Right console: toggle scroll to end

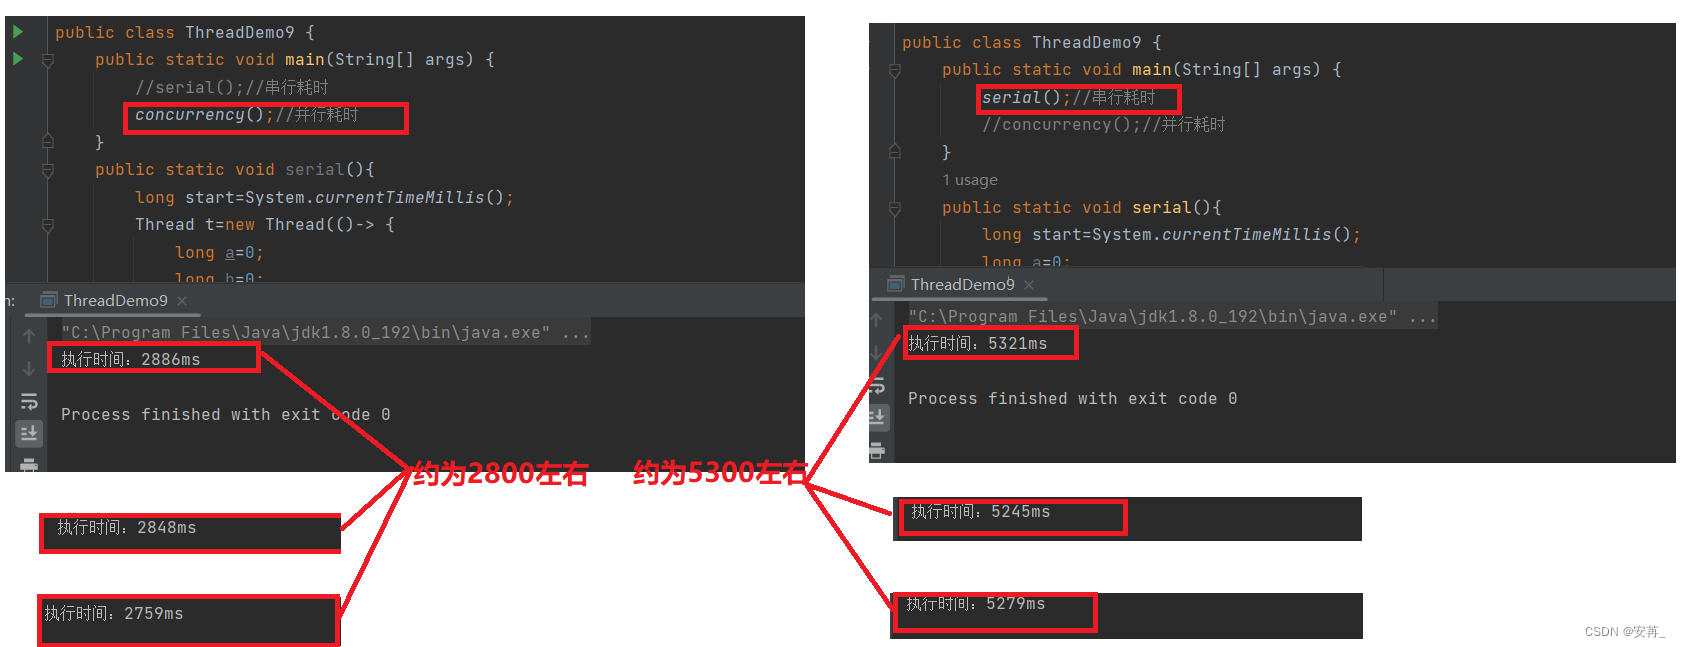pyautogui.click(x=877, y=416)
